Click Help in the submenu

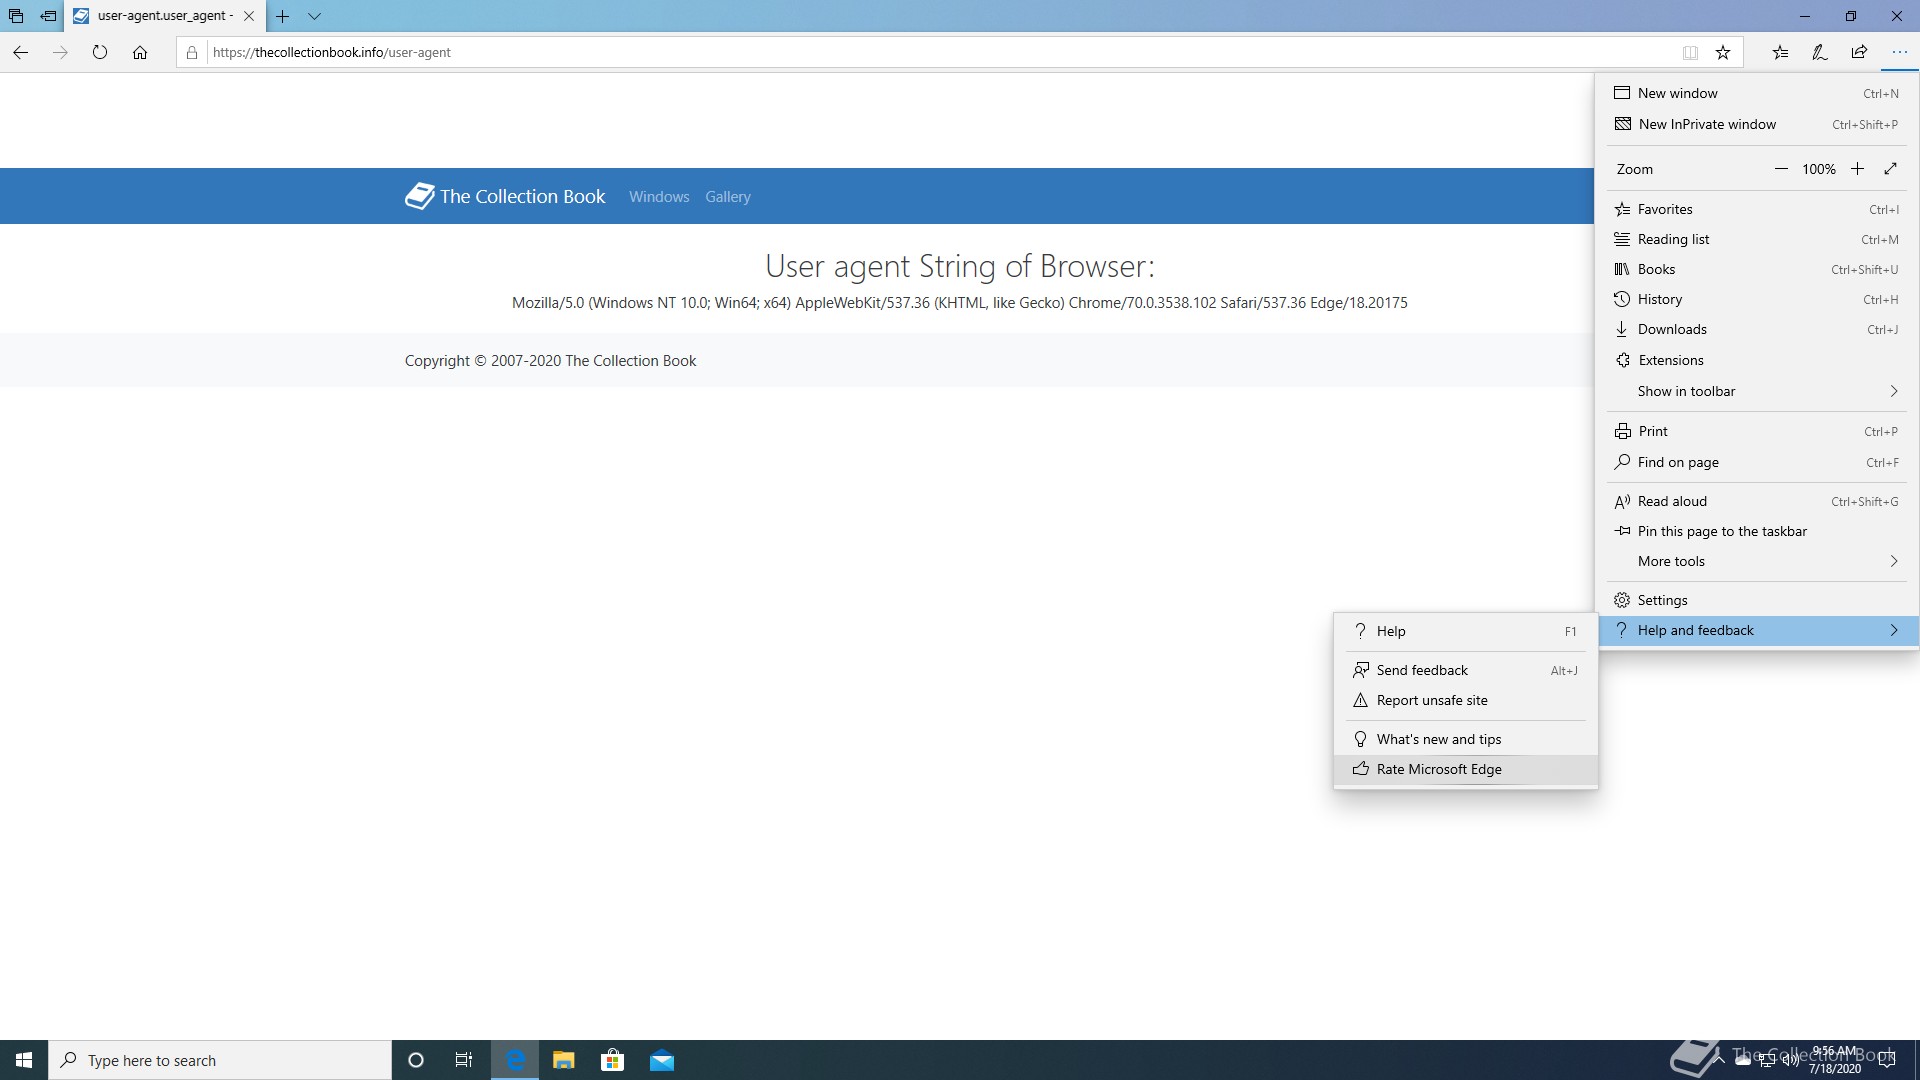click(1465, 631)
